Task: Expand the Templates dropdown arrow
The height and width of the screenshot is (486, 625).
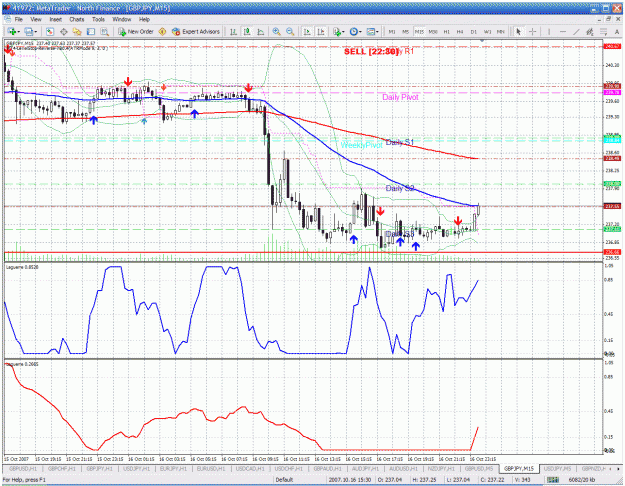Action: (378, 32)
